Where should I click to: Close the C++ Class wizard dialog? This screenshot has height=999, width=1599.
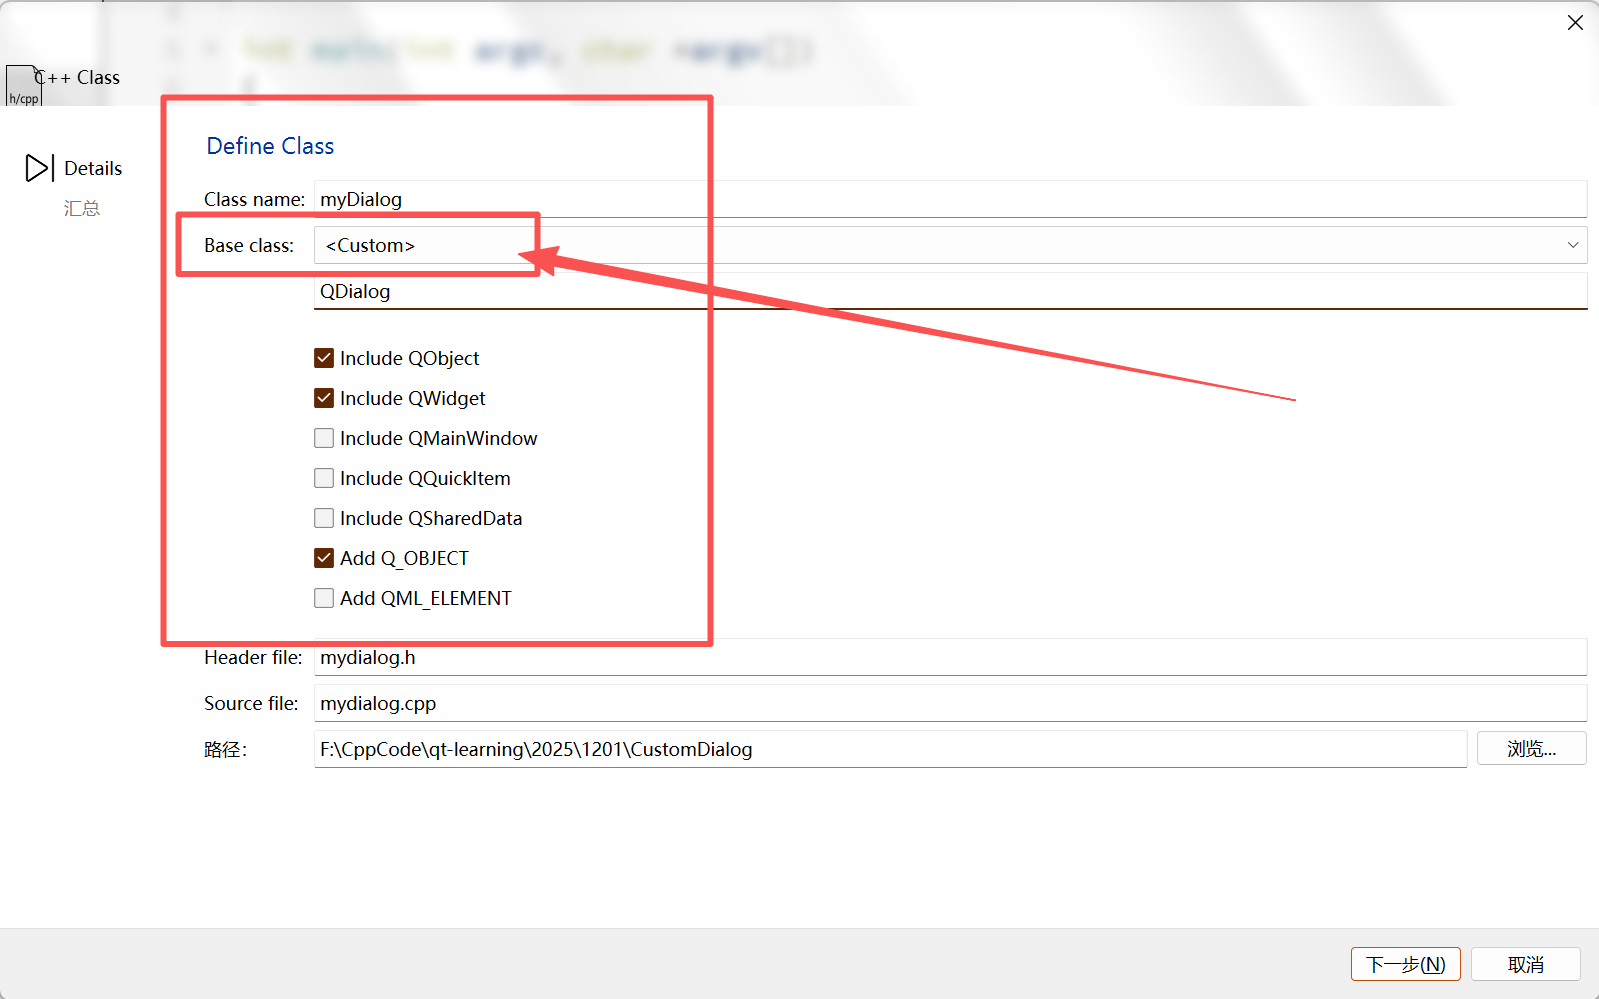[x=1575, y=23]
